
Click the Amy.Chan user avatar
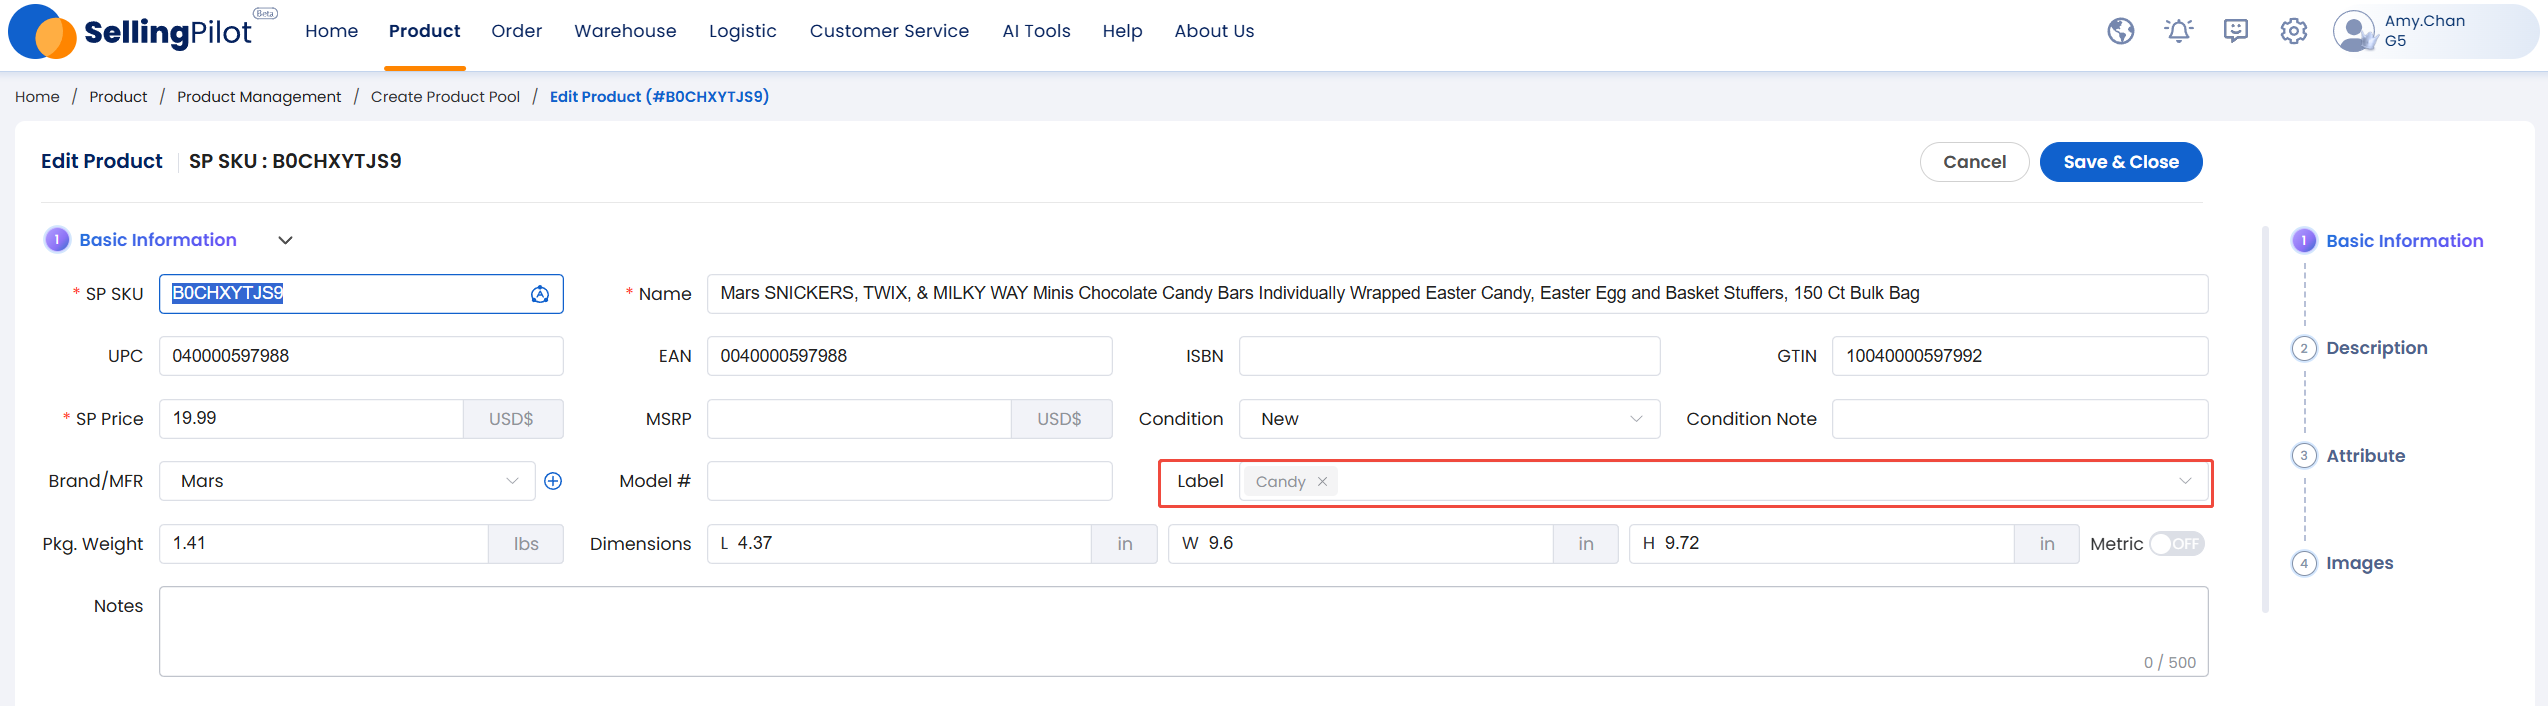coord(2354,31)
